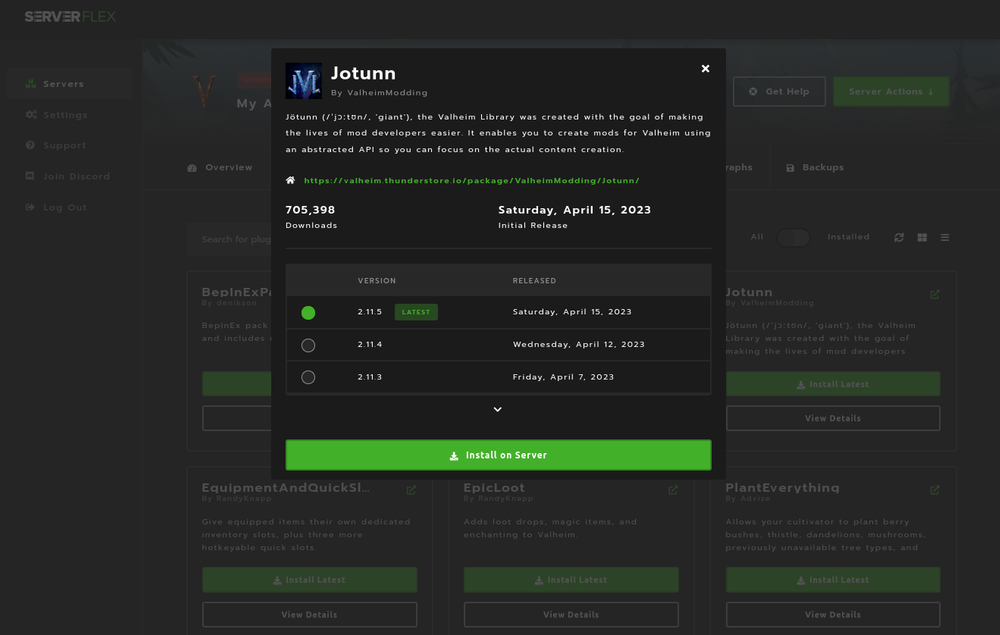Image resolution: width=1000 pixels, height=635 pixels.
Task: Switch to list view of plugins
Action: (x=944, y=237)
